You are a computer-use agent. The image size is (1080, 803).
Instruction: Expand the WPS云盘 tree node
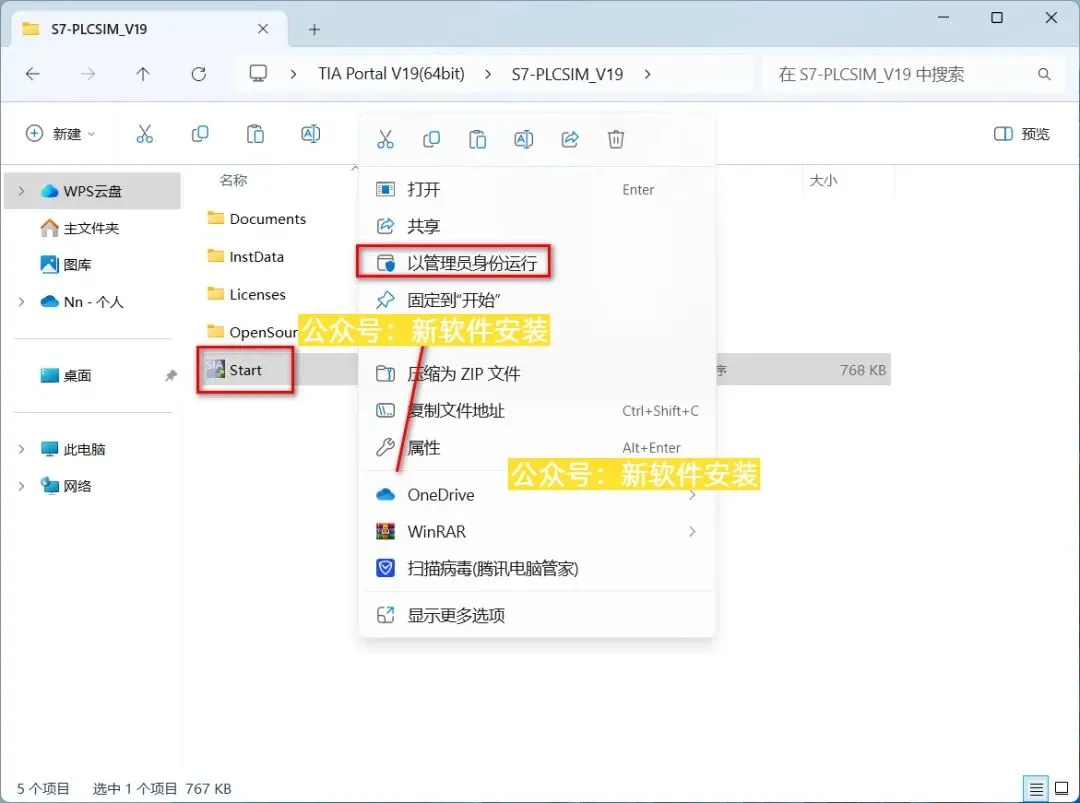(21, 191)
